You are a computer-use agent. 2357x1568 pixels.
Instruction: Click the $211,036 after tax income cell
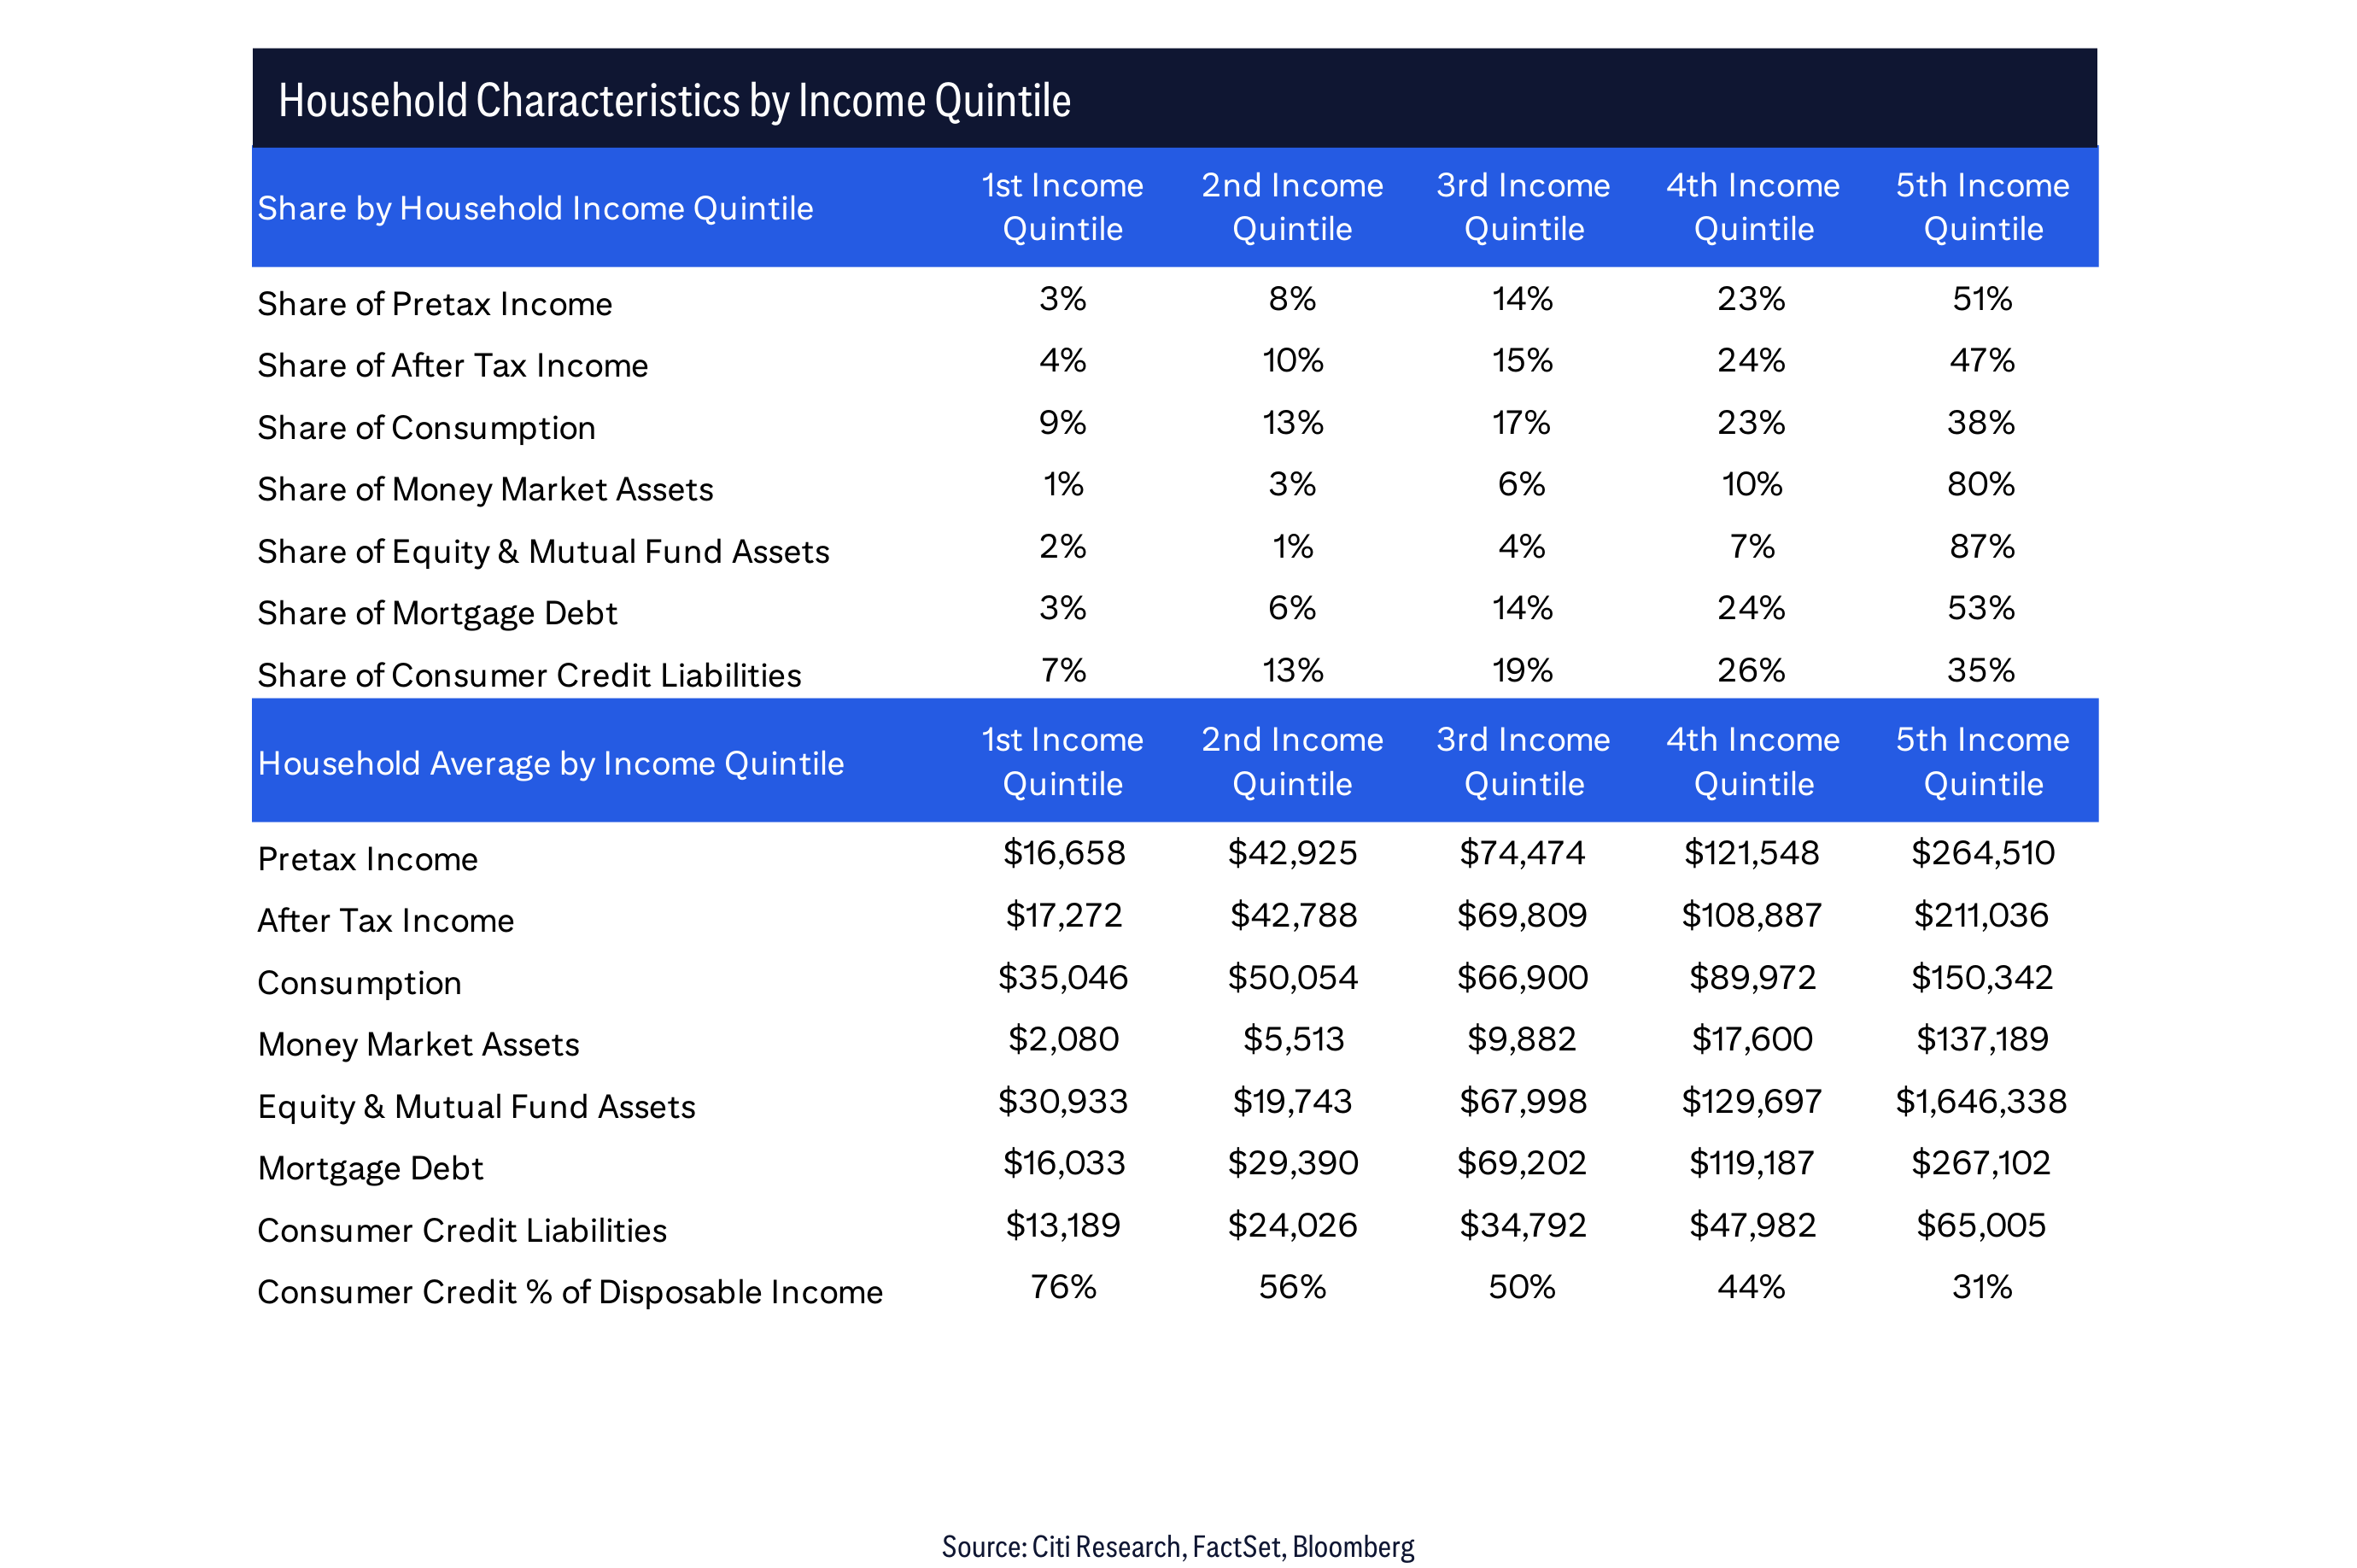(1981, 915)
